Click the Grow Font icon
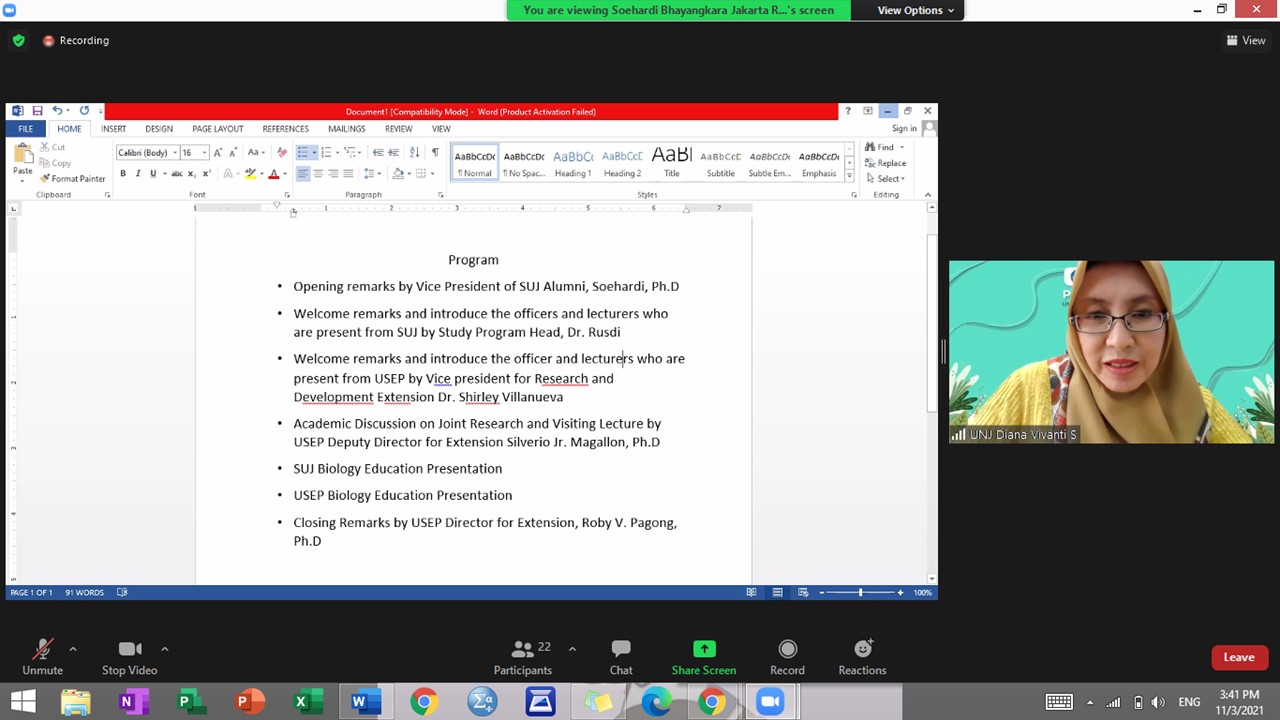 point(218,152)
